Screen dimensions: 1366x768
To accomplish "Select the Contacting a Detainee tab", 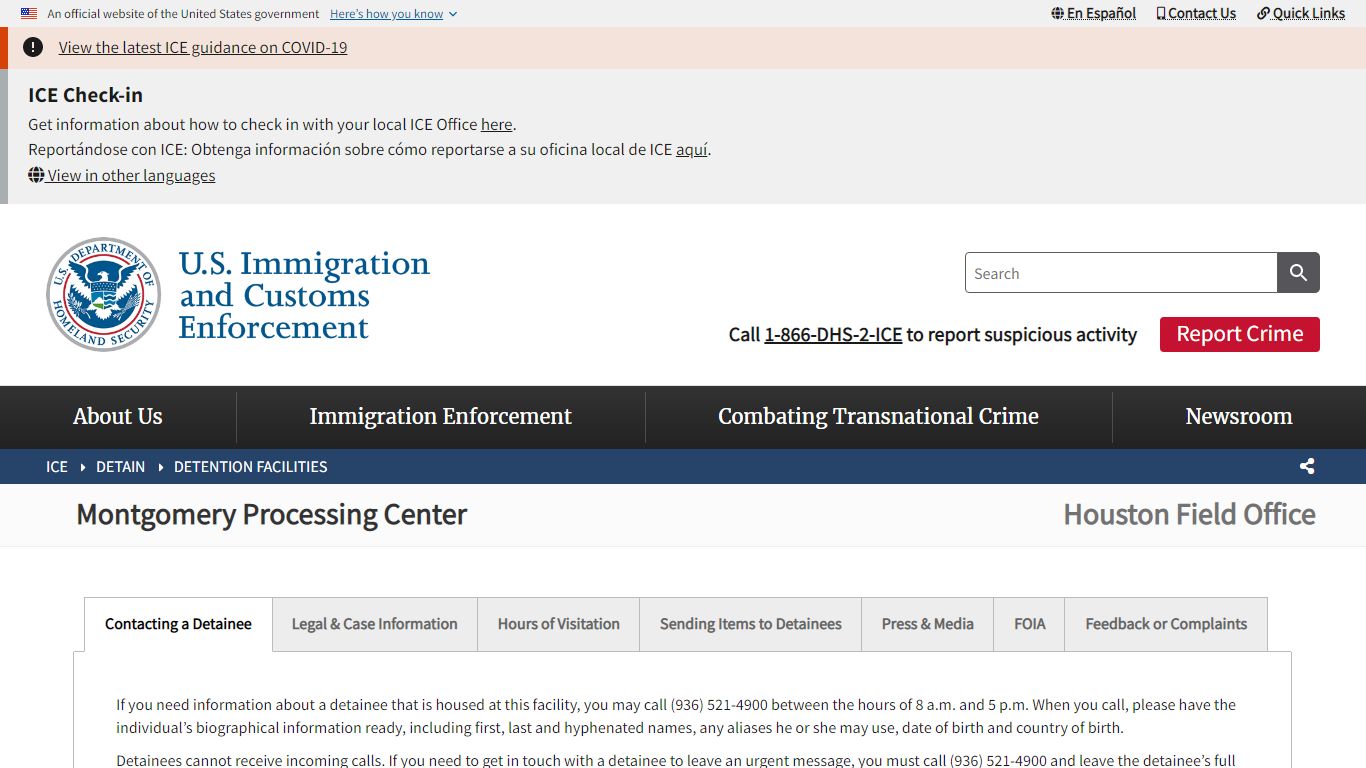I will coord(178,624).
